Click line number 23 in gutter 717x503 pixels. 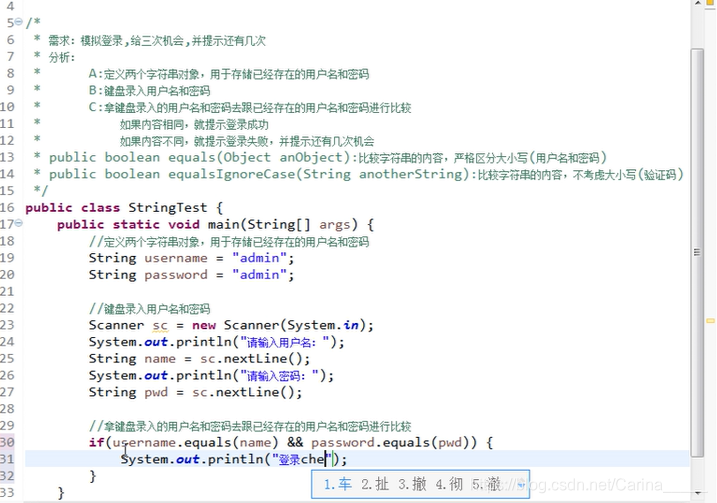[x=7, y=325]
